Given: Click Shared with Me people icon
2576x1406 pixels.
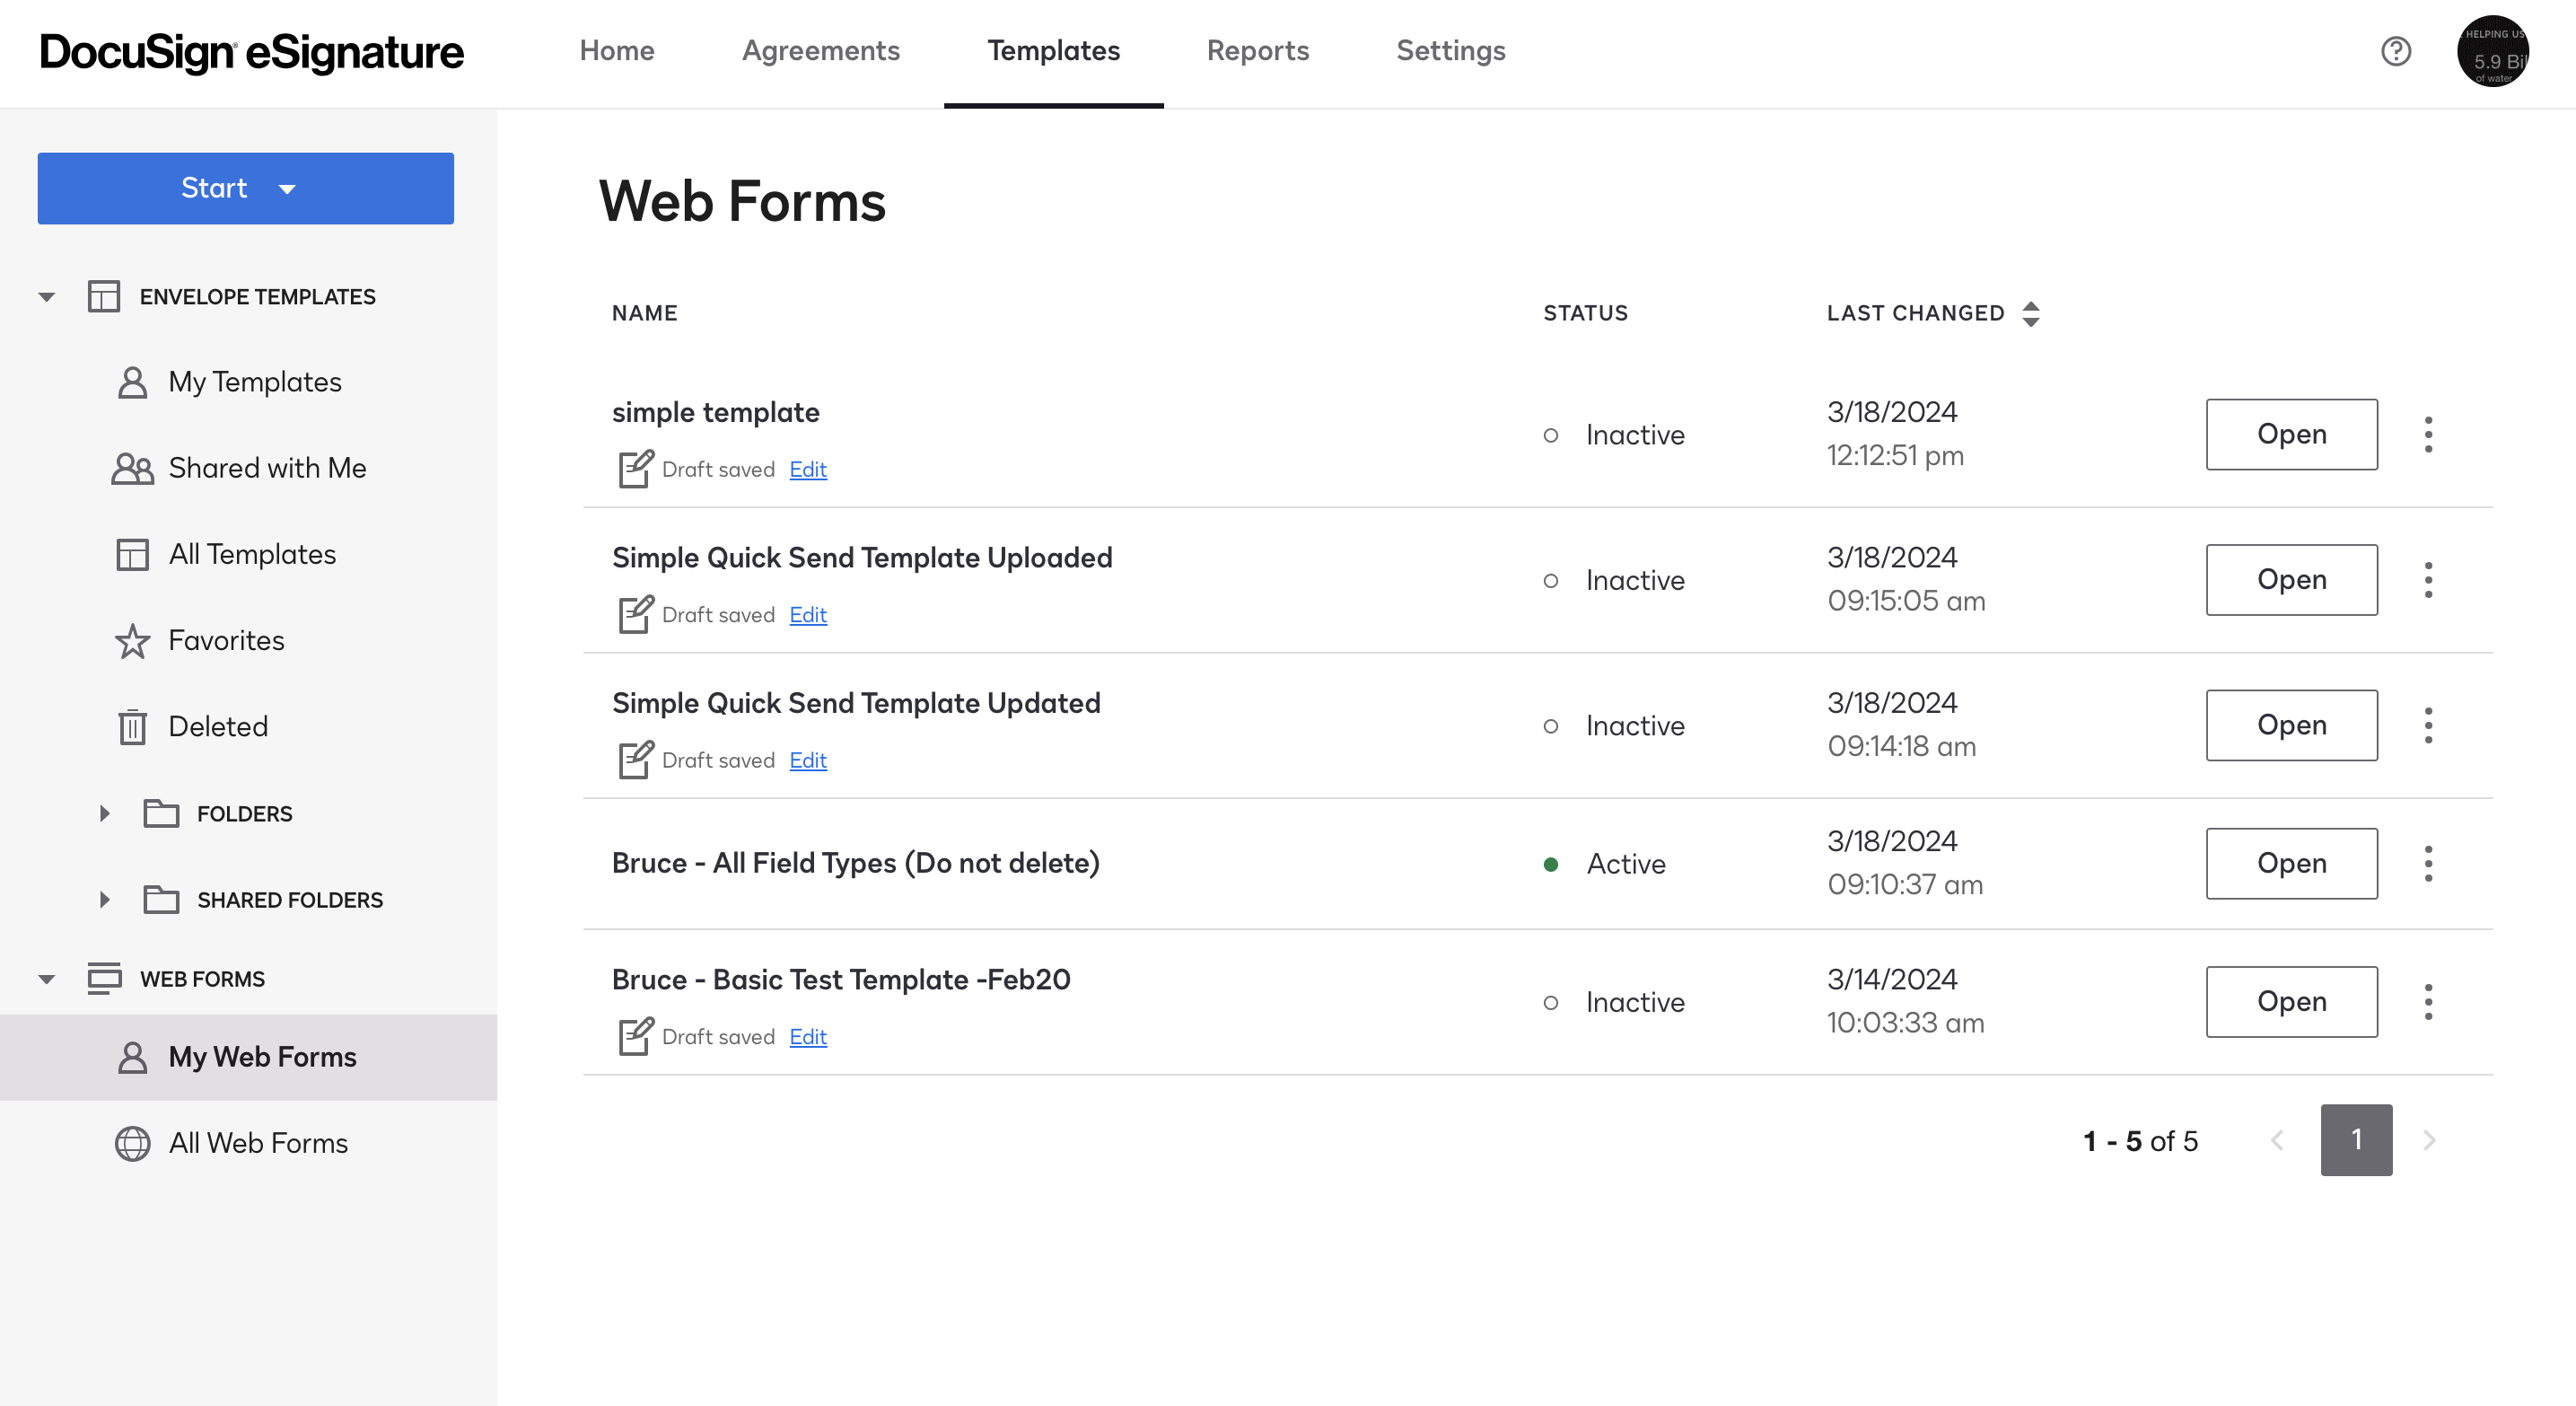Looking at the screenshot, I should click(132, 468).
